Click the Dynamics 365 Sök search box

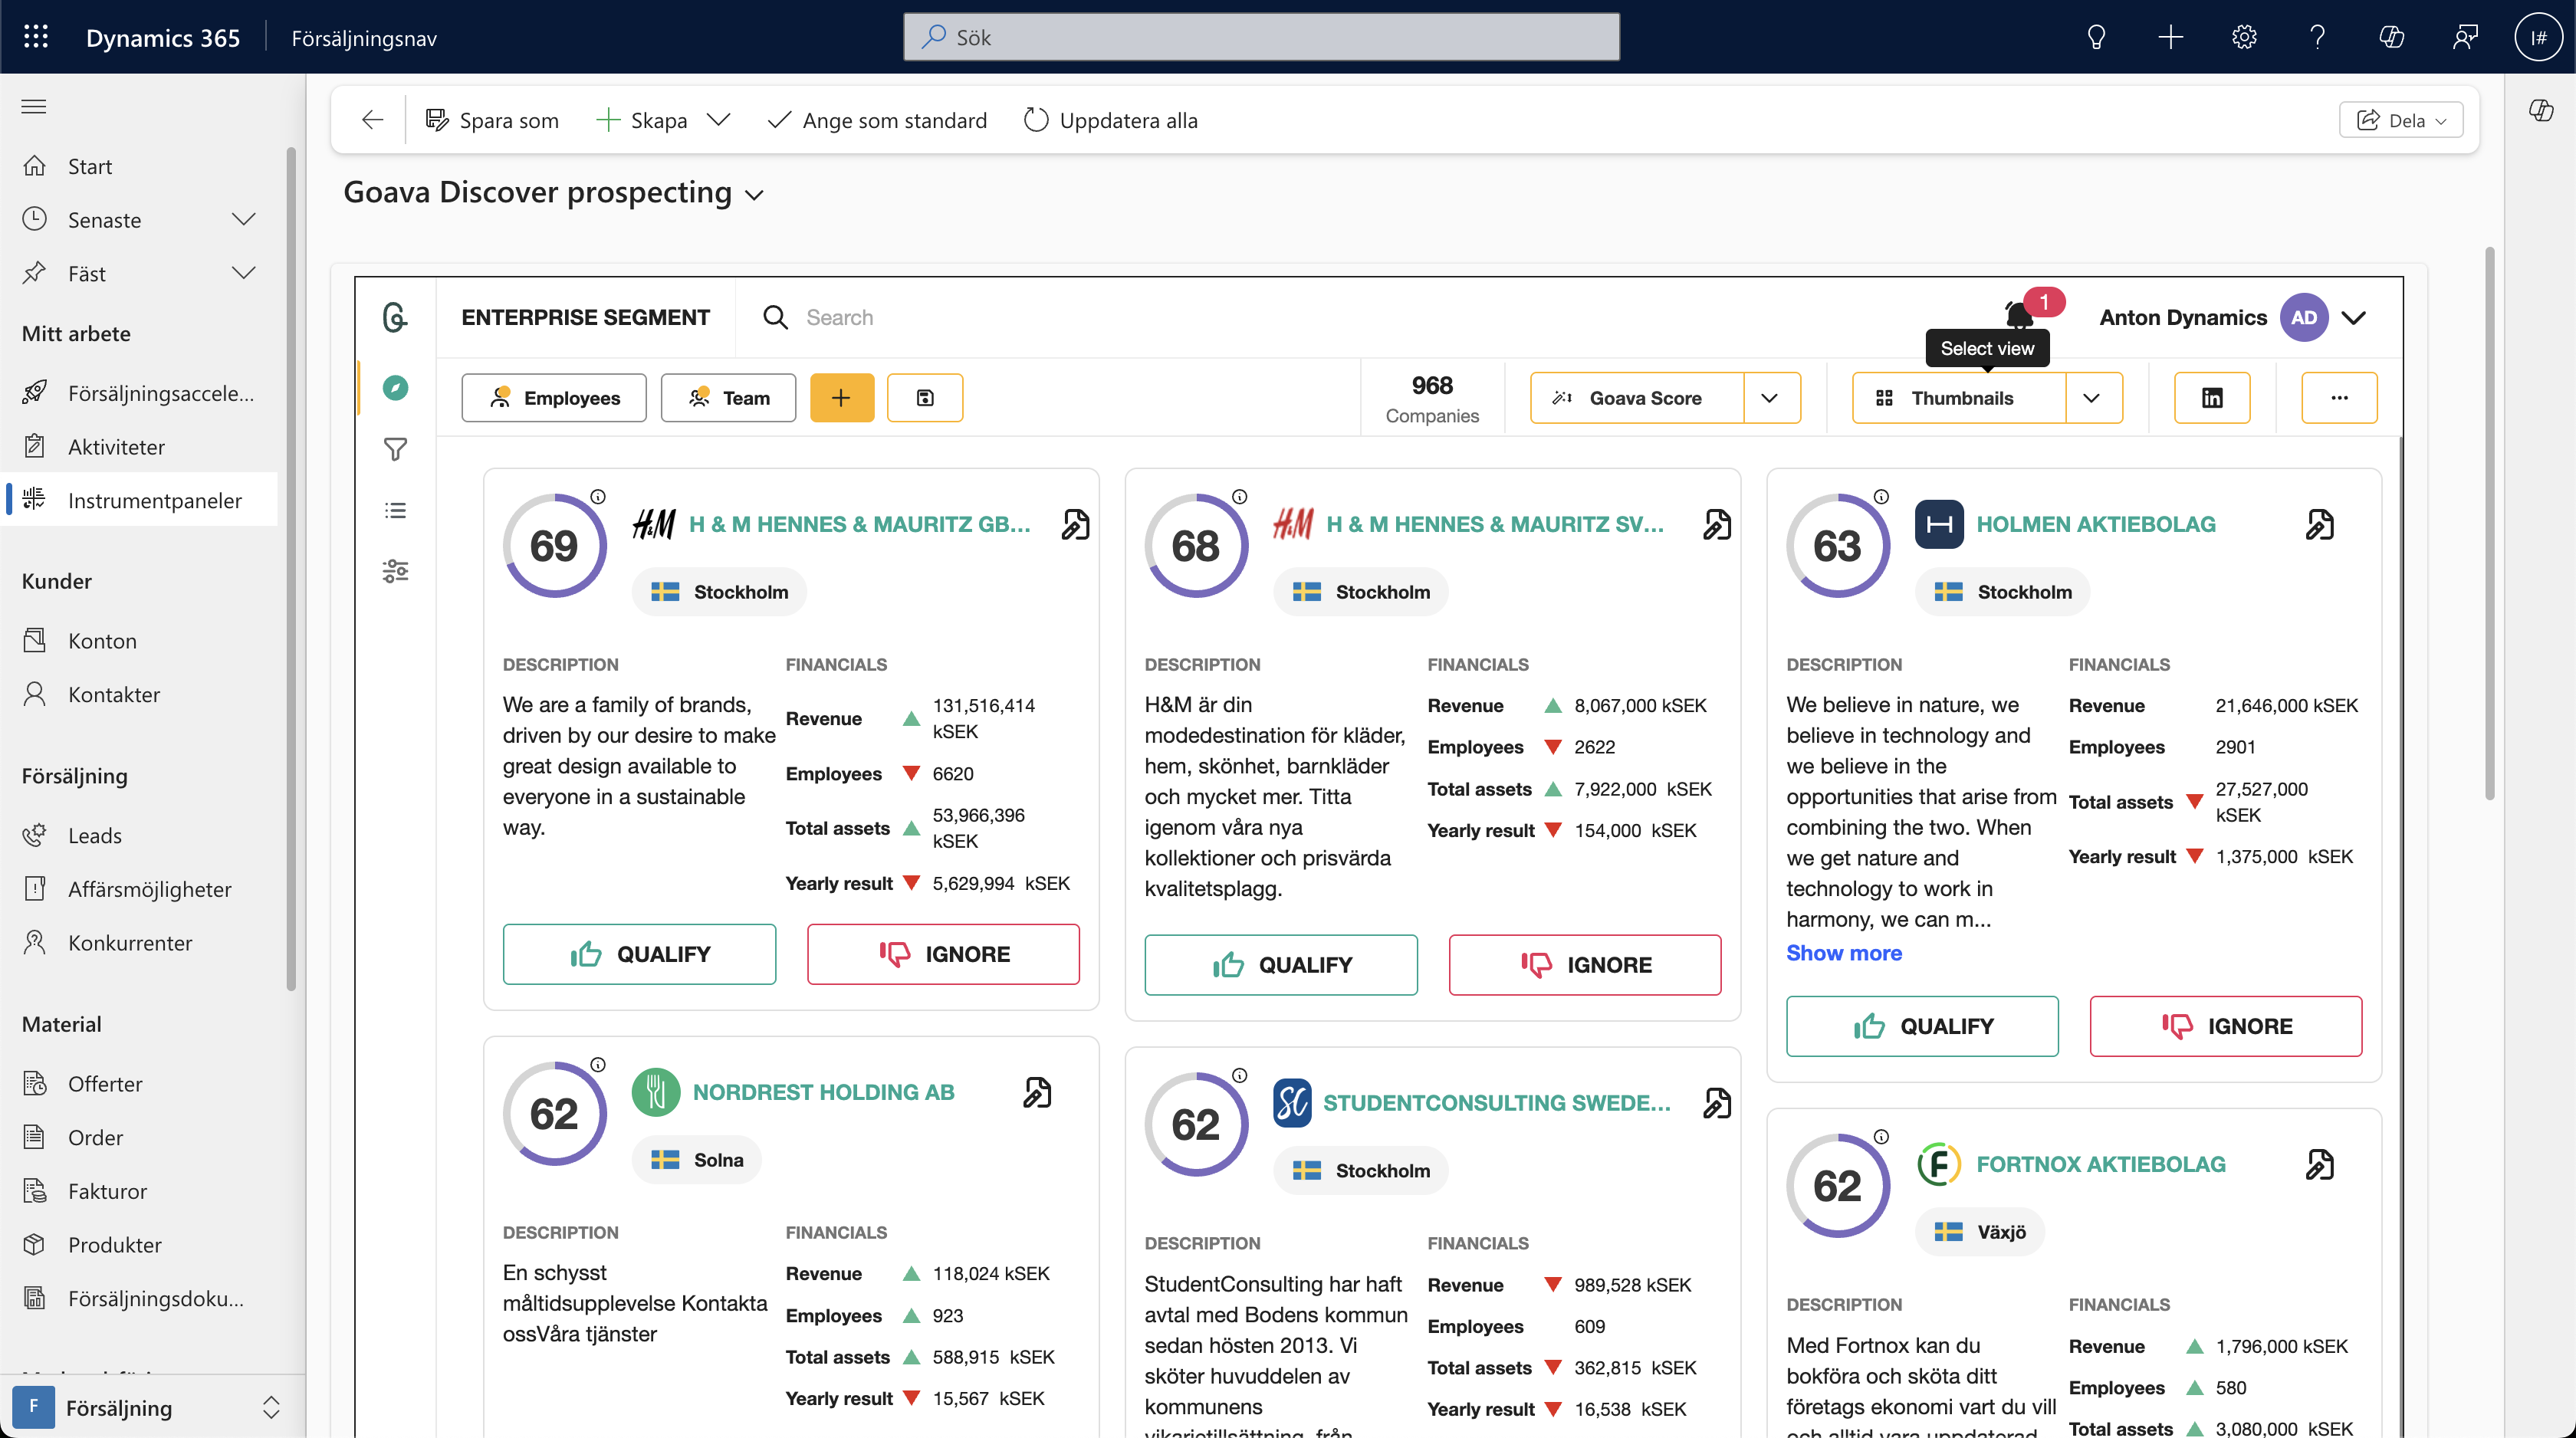[1261, 37]
